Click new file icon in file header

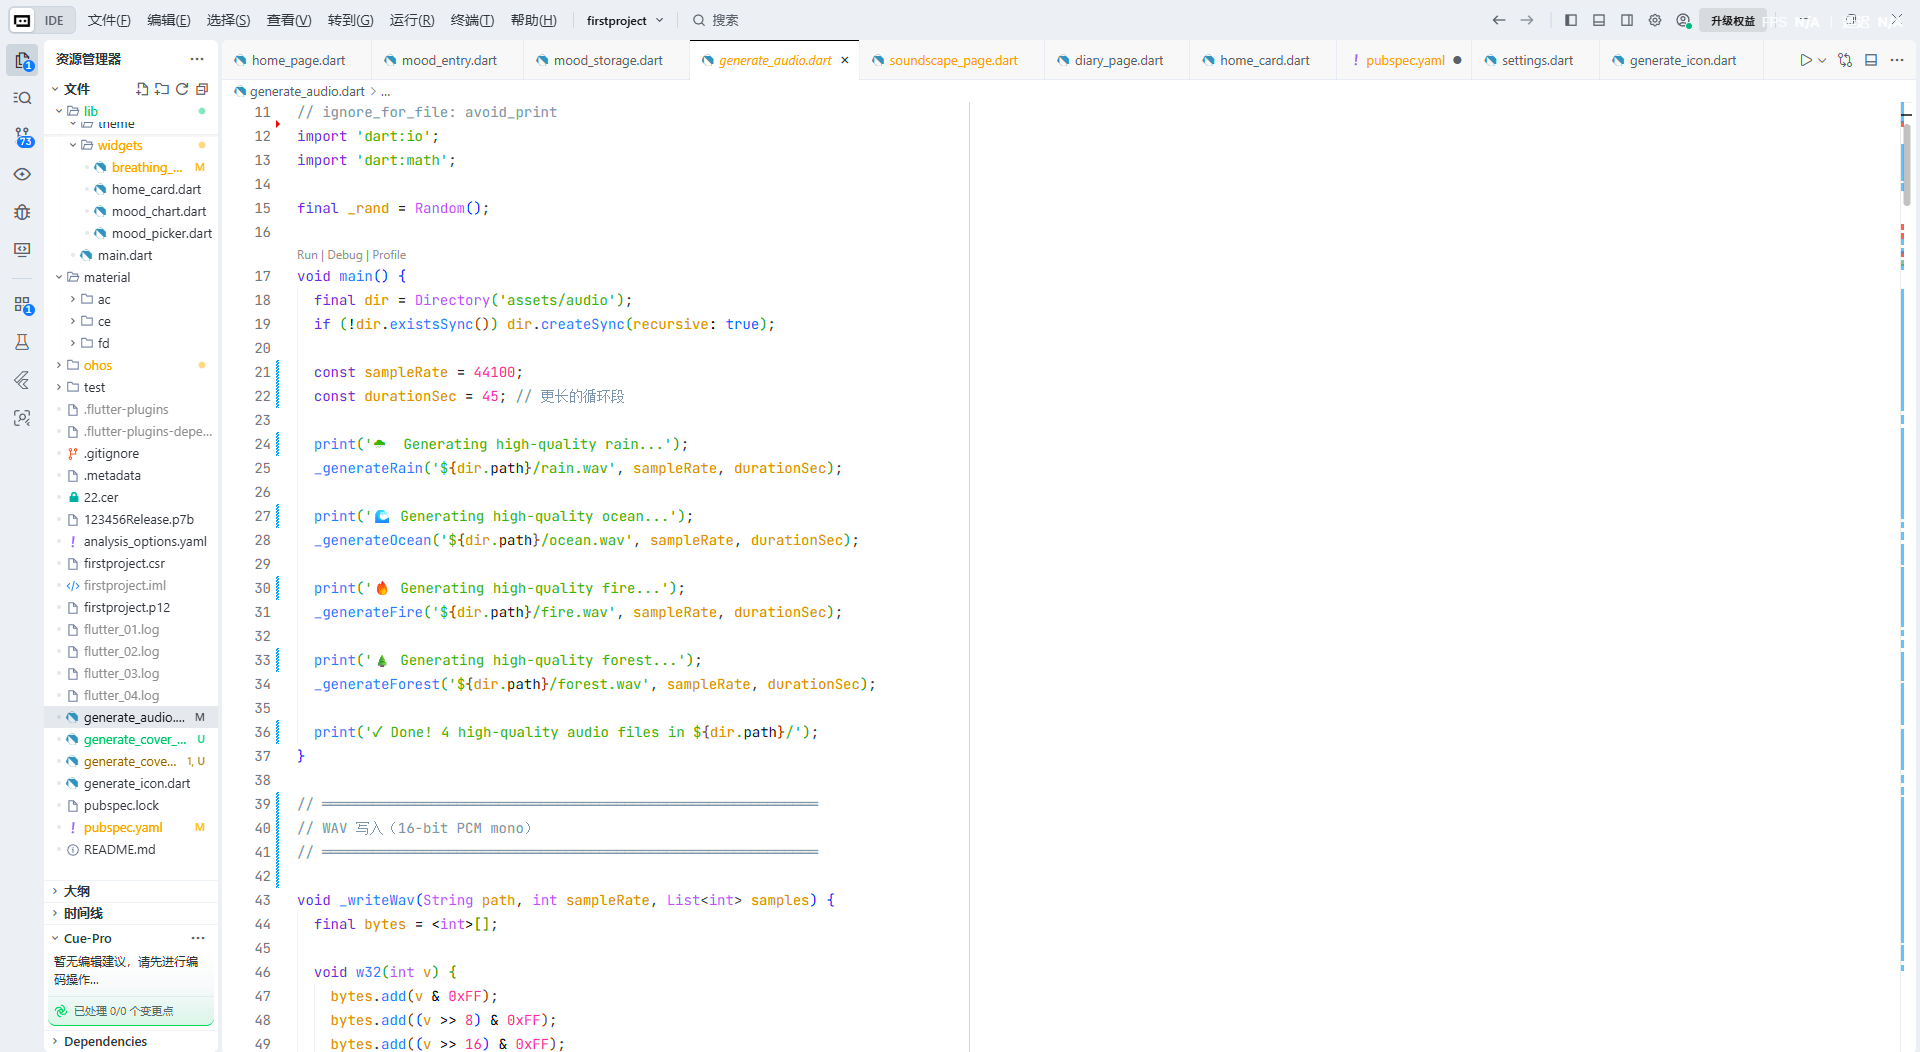tap(142, 89)
